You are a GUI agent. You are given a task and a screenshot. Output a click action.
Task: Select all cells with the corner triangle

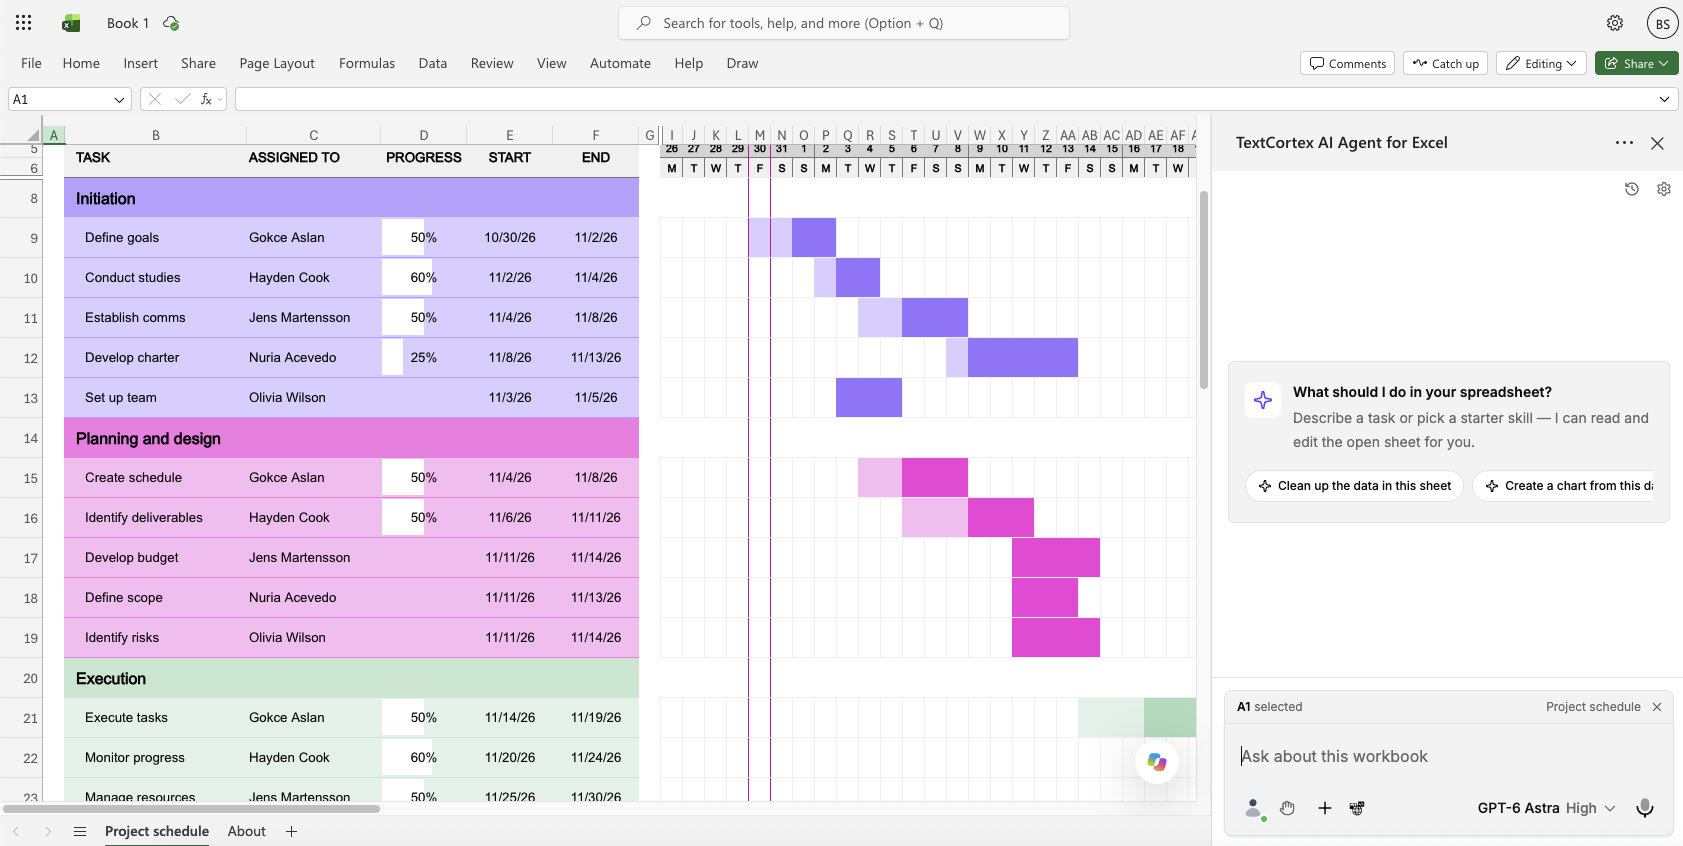tap(33, 135)
